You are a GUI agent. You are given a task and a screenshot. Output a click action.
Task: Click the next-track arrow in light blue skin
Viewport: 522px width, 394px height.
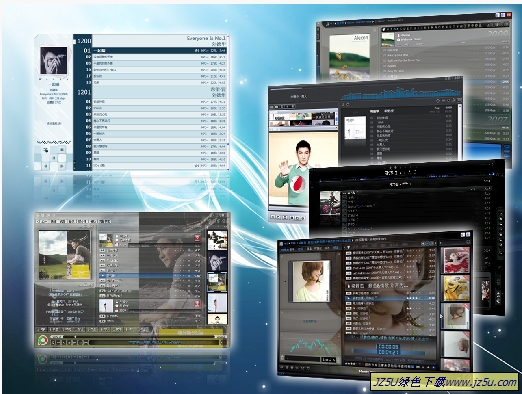pyautogui.click(x=62, y=166)
